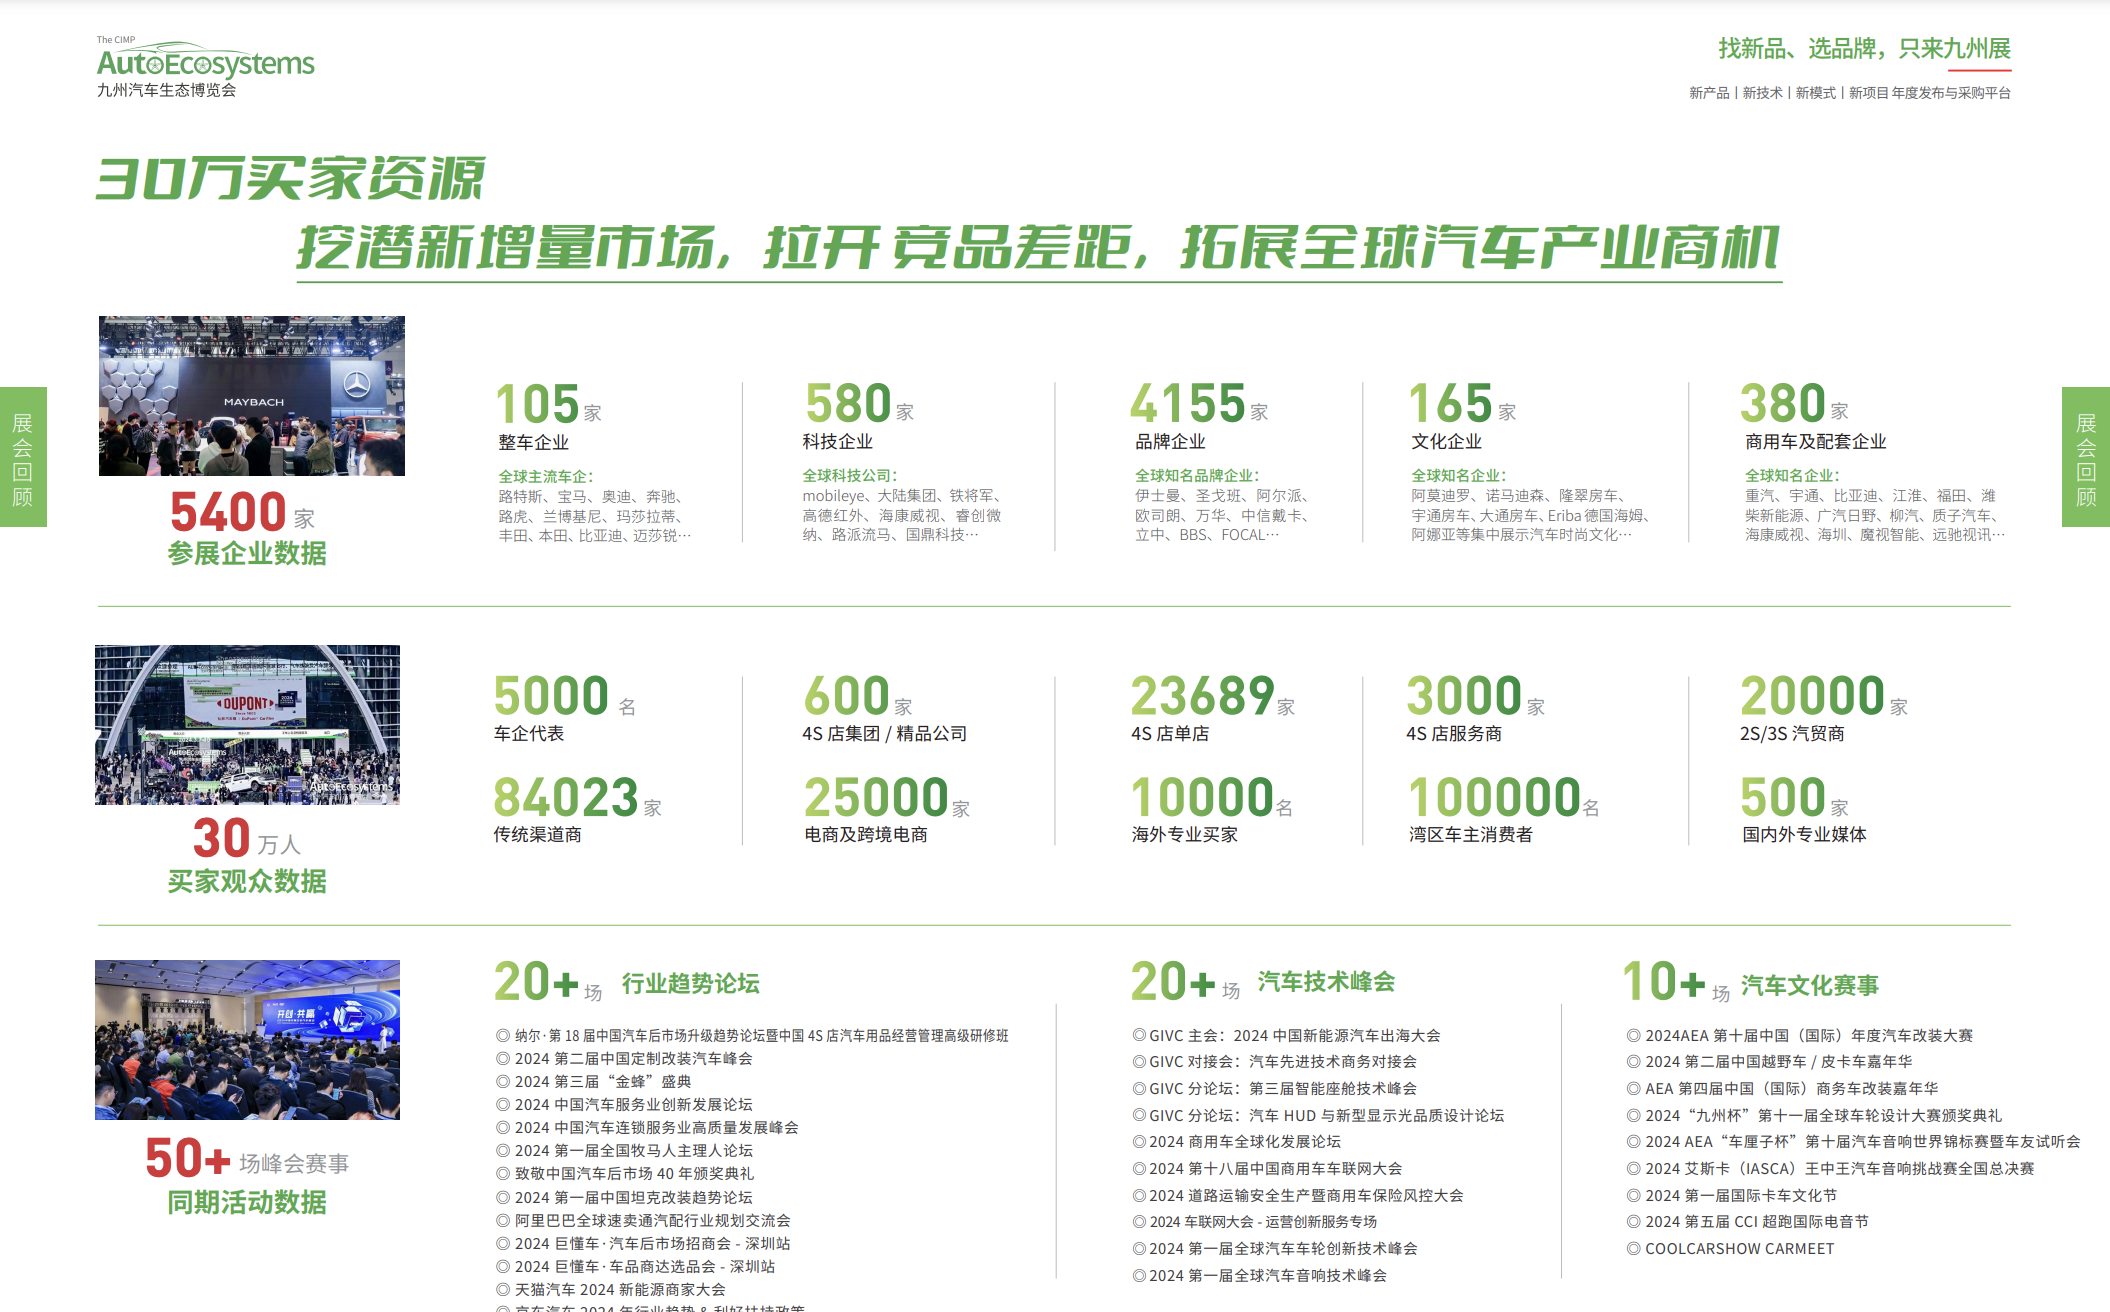Click the 汽车文化赛事 section heading
This screenshot has width=2110, height=1312.
(1810, 986)
